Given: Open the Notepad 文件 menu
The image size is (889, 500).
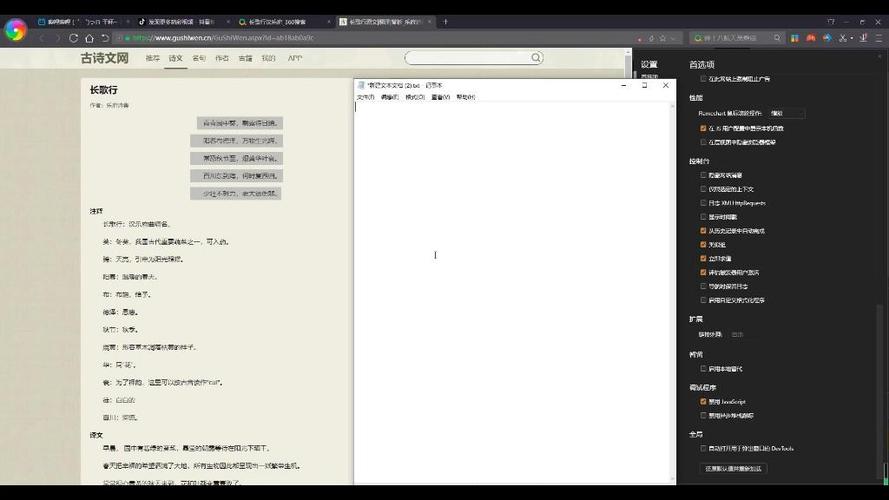Looking at the screenshot, I should (x=366, y=97).
